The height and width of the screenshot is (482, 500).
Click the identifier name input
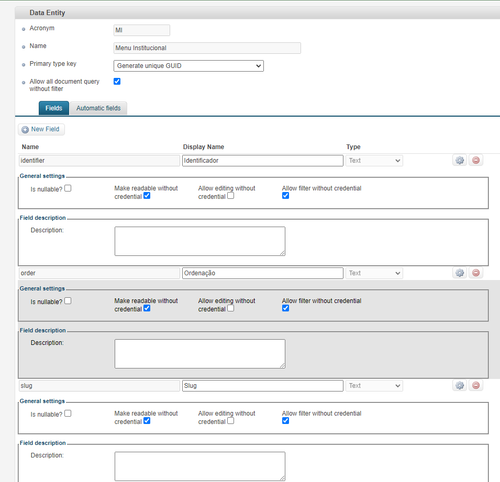(x=99, y=161)
